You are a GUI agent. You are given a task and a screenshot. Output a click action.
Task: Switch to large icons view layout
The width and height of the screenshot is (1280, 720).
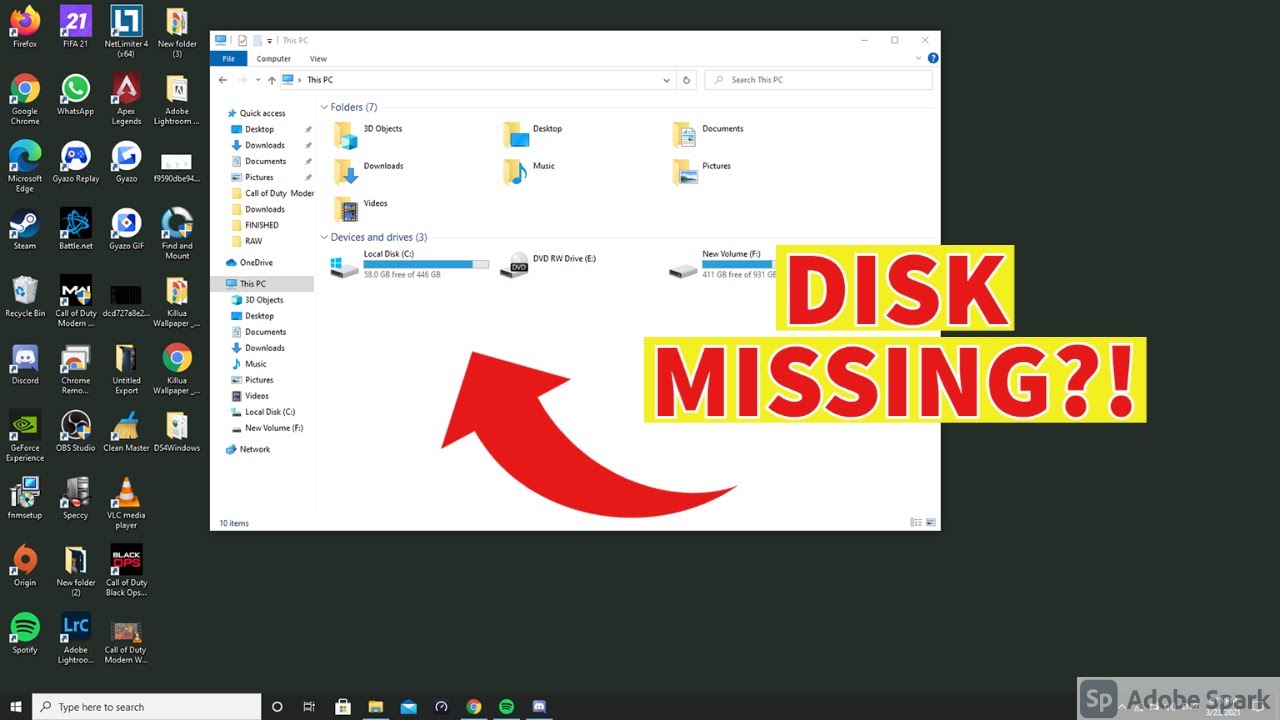(x=931, y=523)
